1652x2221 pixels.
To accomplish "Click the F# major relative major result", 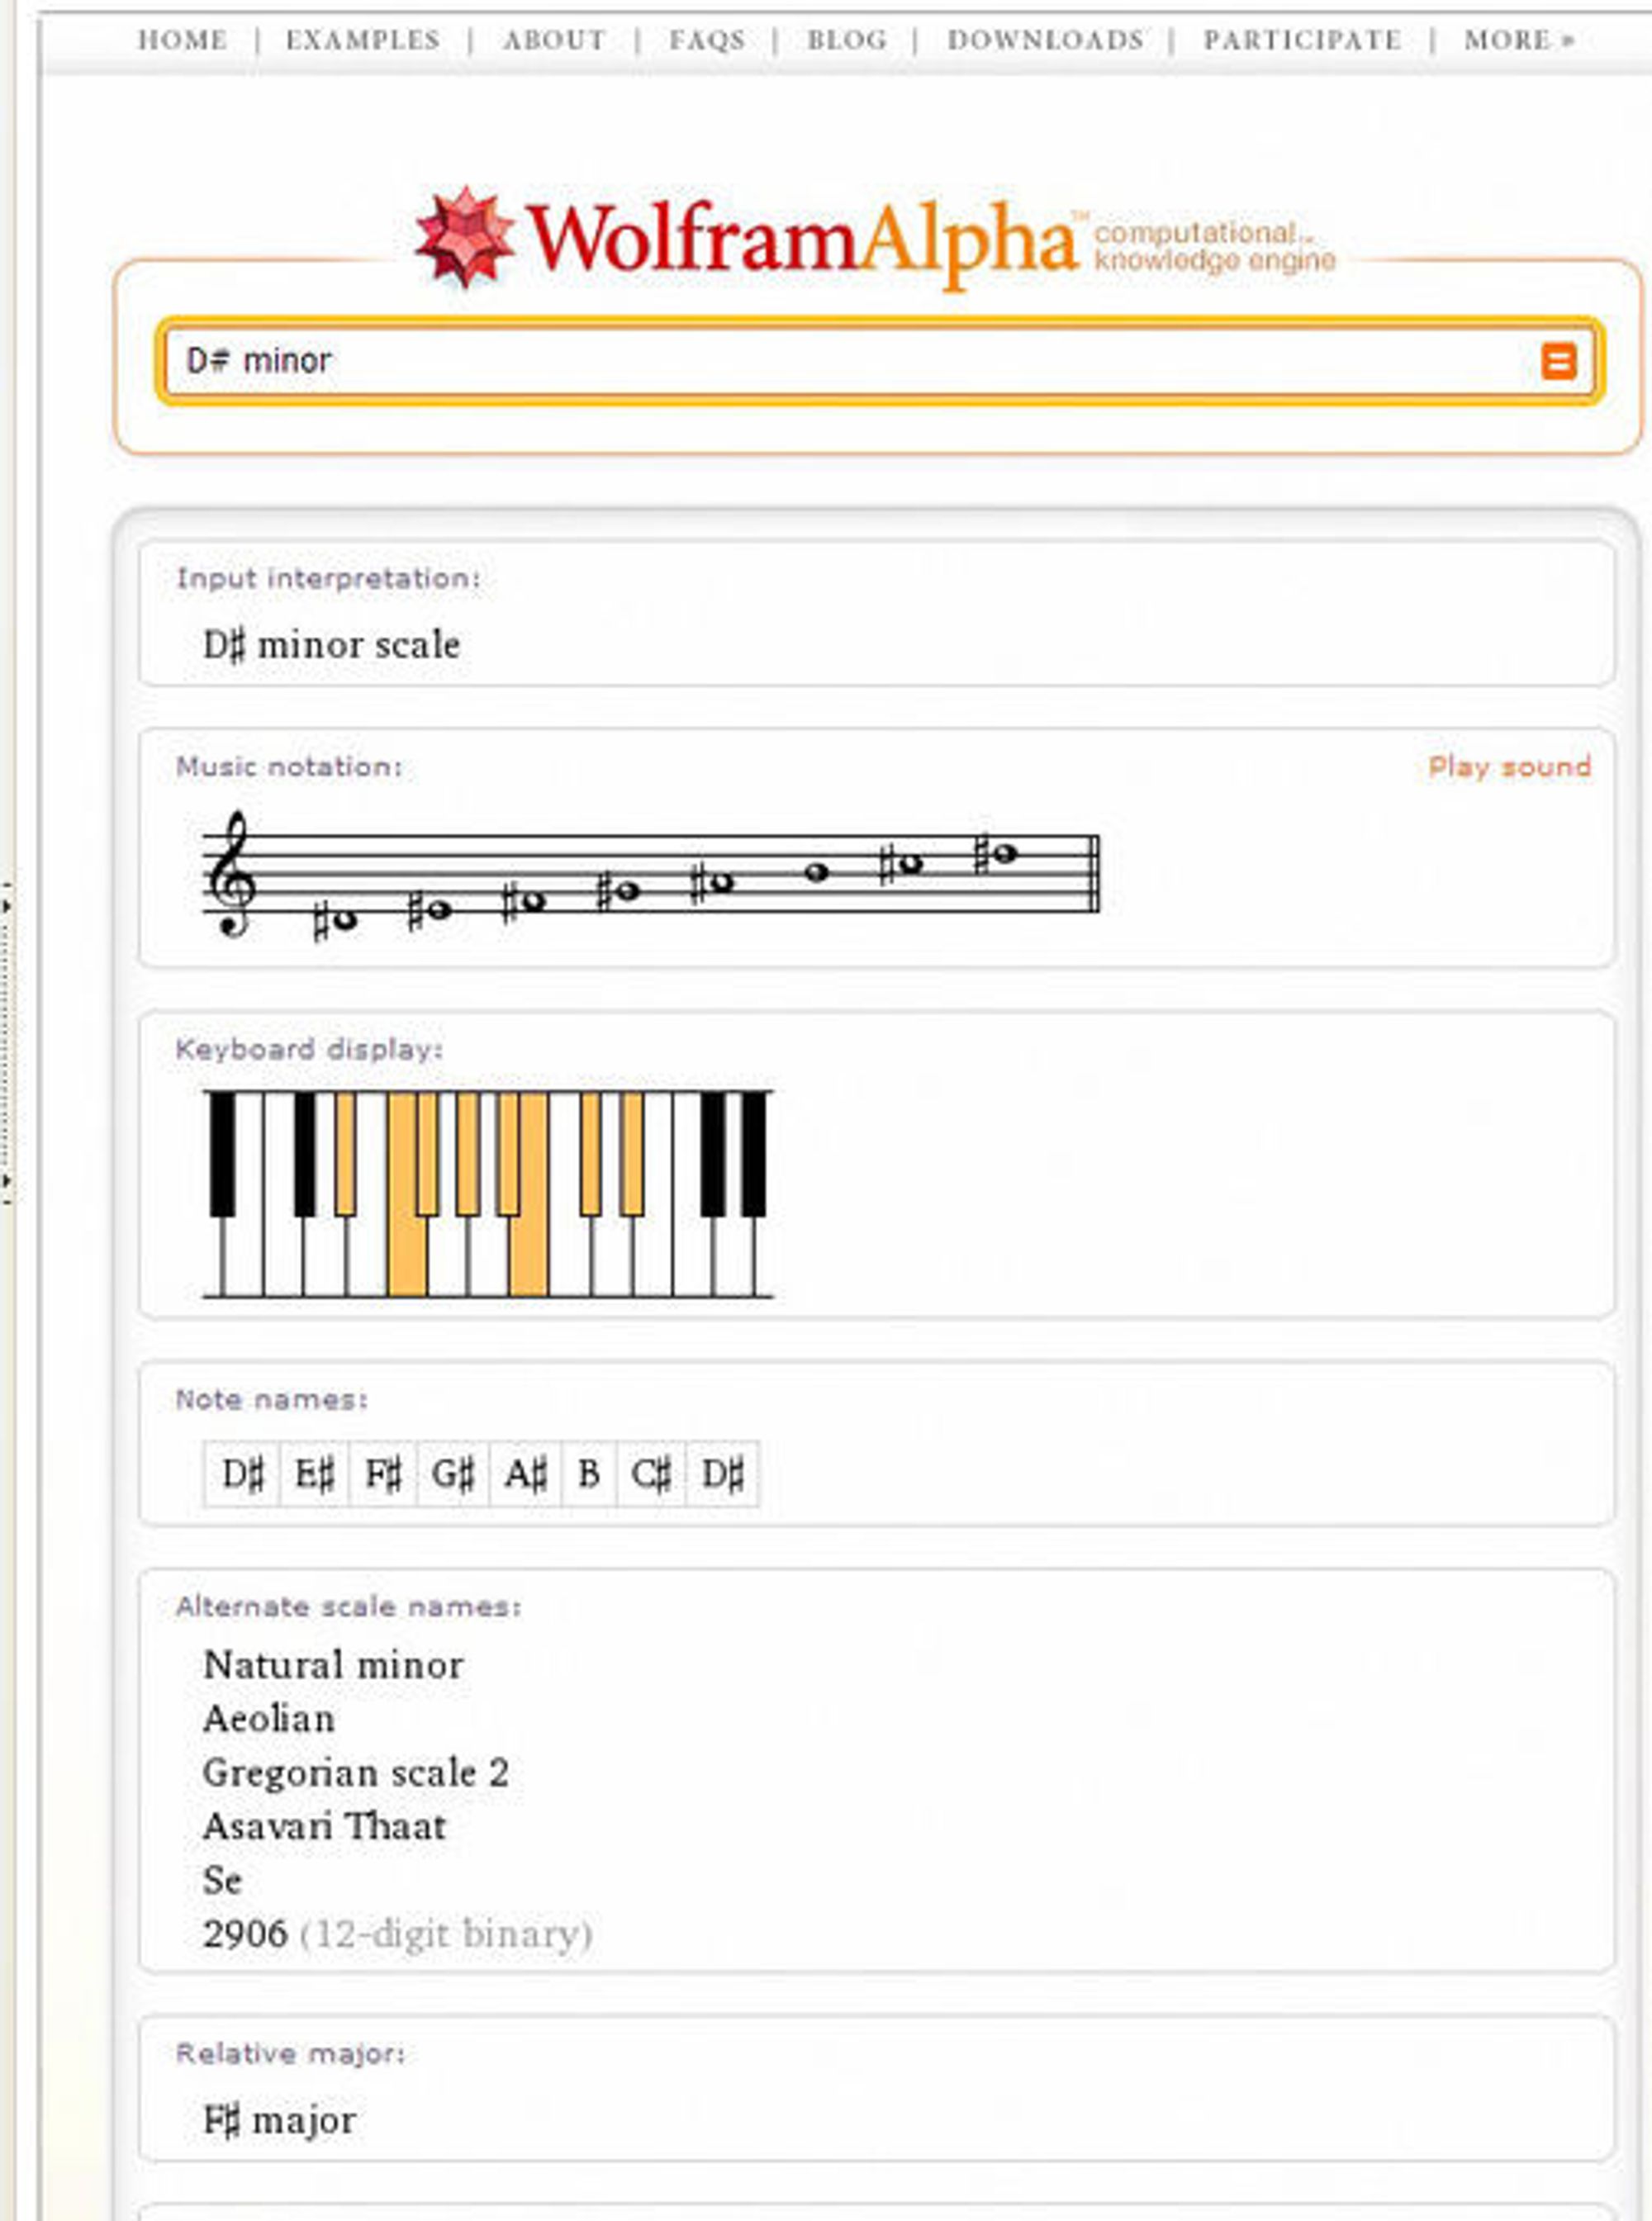I will (x=279, y=2119).
